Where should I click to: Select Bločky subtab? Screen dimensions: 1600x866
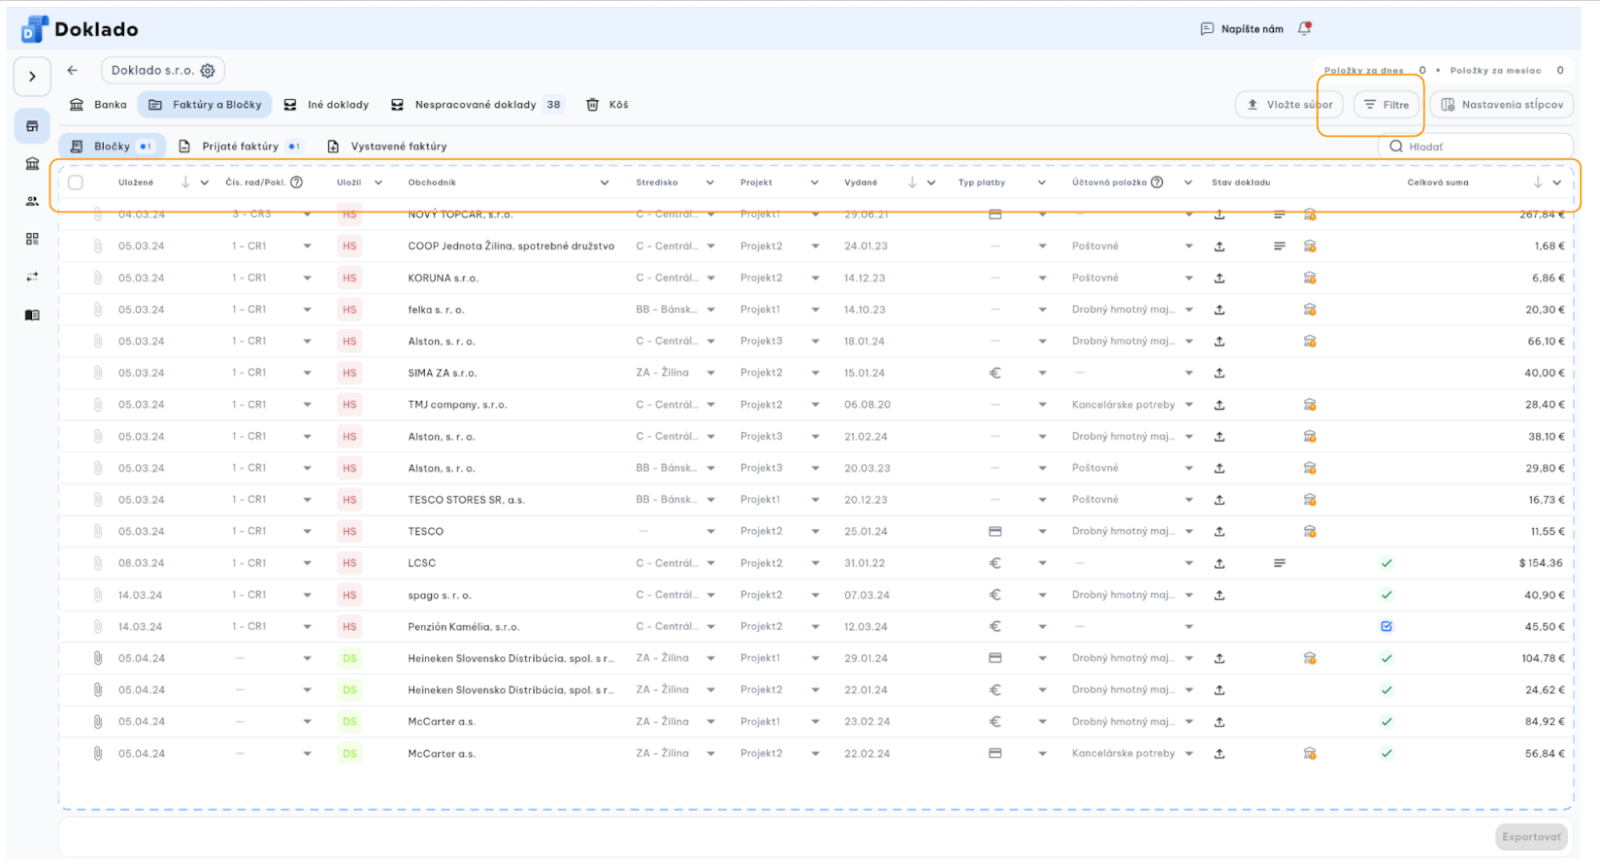112,146
